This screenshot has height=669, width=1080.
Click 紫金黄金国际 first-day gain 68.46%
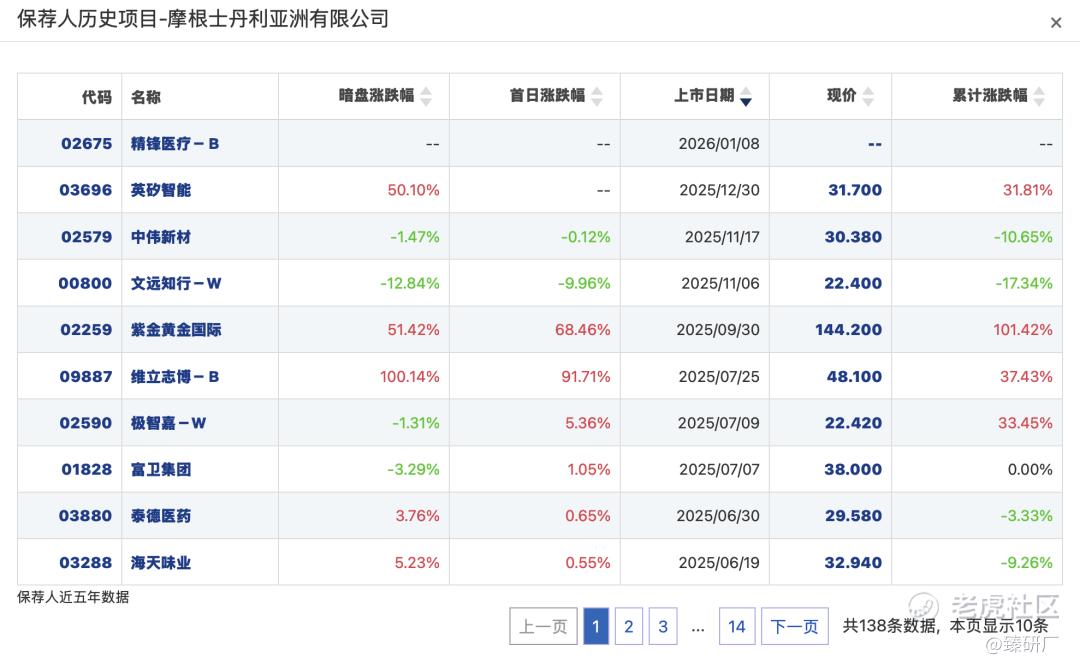583,330
